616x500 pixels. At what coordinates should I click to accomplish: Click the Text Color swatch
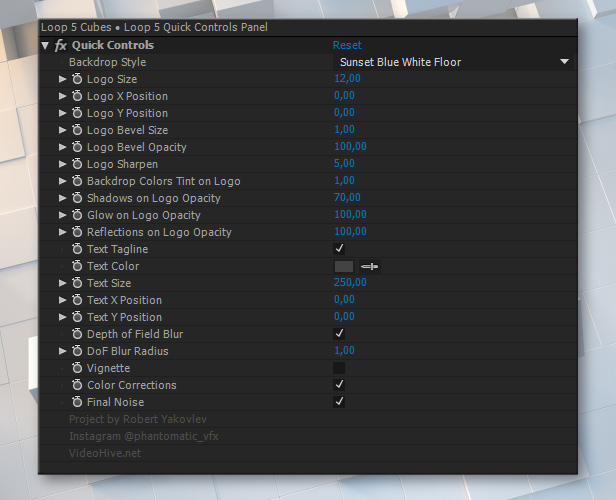point(344,267)
